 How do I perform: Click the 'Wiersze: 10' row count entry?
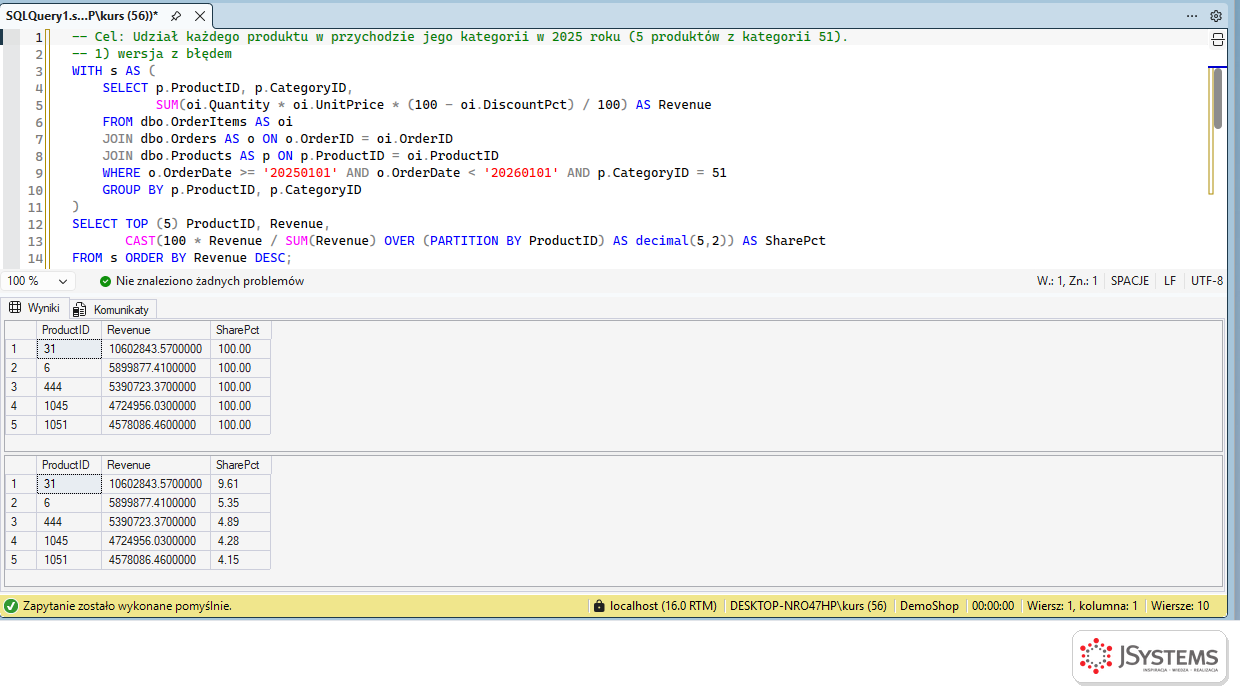click(1180, 606)
